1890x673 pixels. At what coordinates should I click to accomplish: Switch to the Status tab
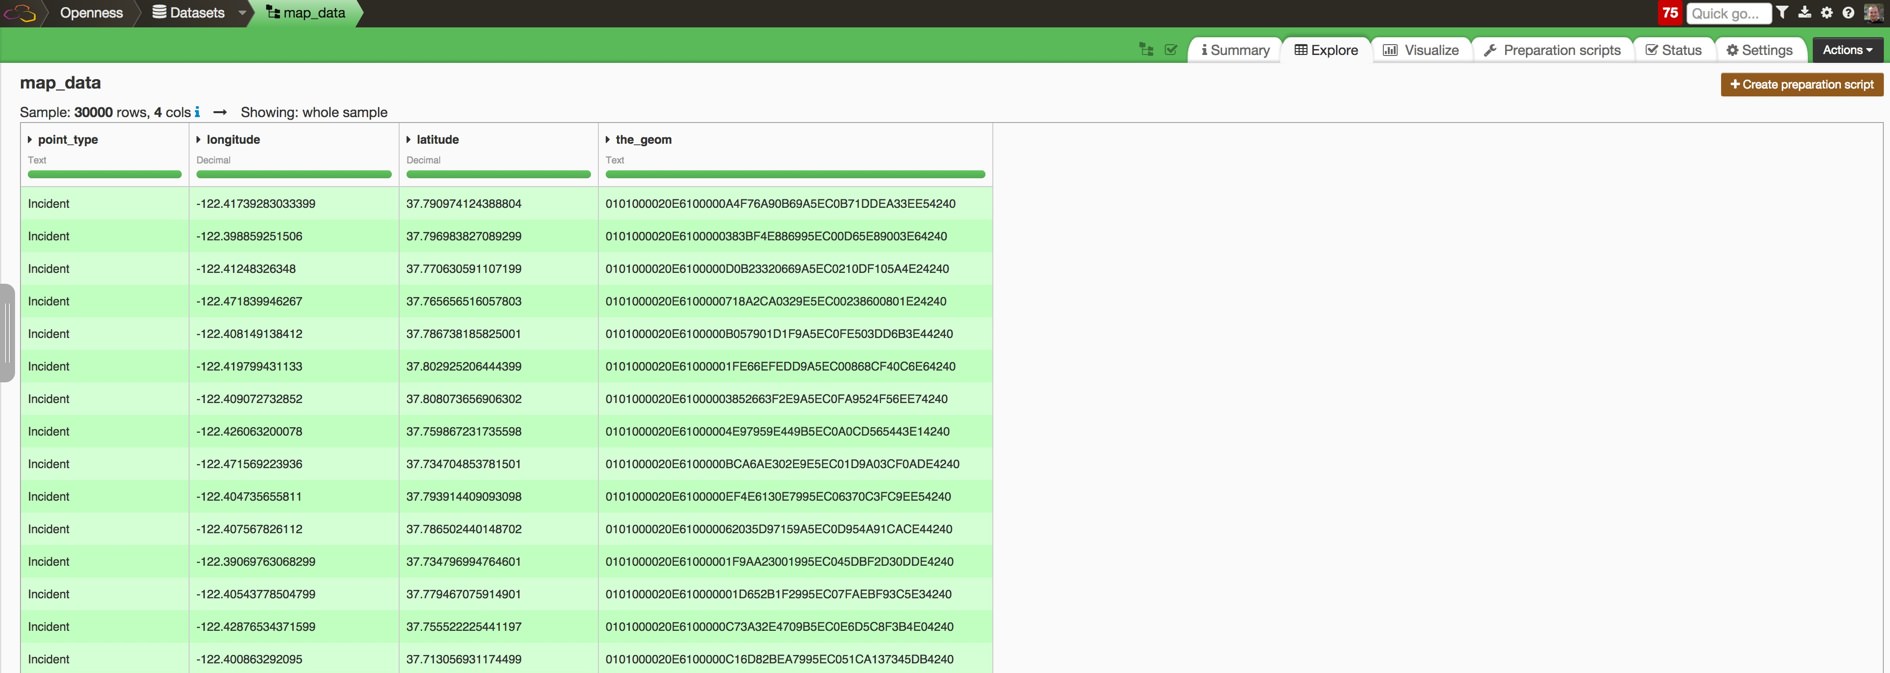1674,50
